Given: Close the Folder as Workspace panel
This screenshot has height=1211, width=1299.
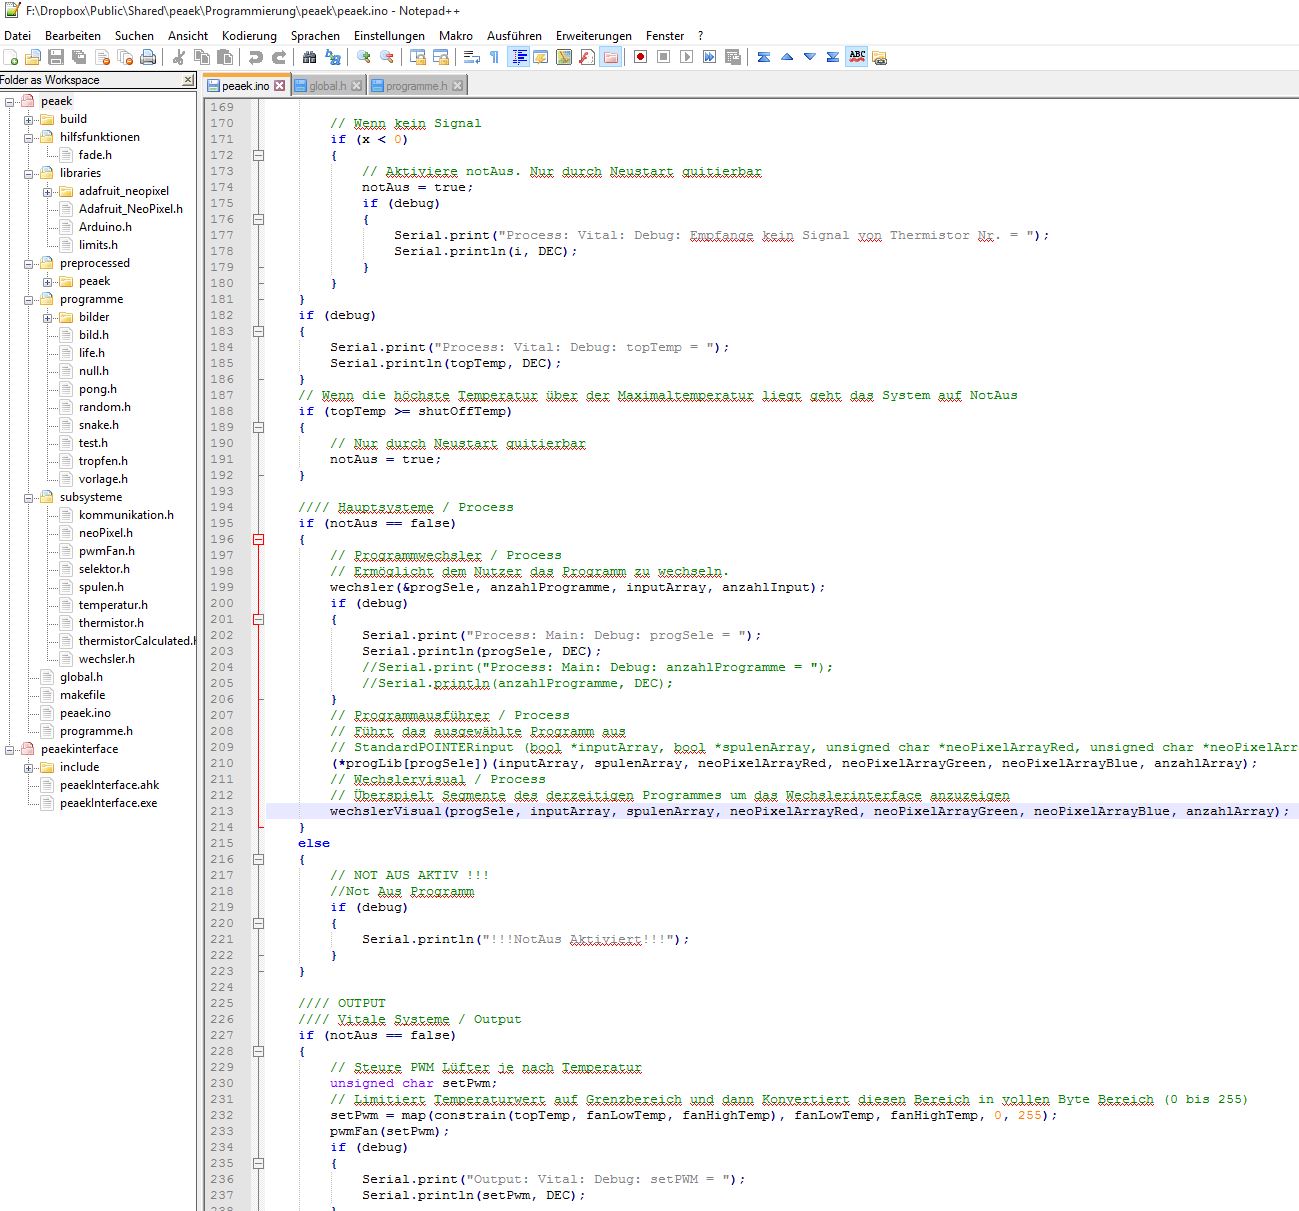Looking at the screenshot, I should (x=190, y=80).
